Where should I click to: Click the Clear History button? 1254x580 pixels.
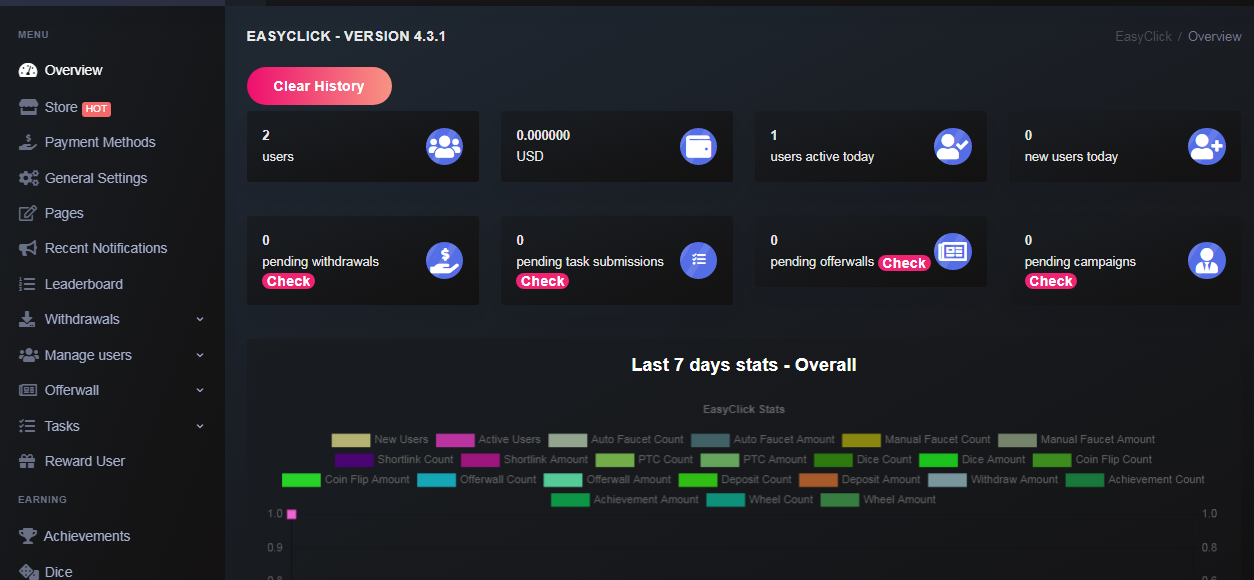click(319, 86)
